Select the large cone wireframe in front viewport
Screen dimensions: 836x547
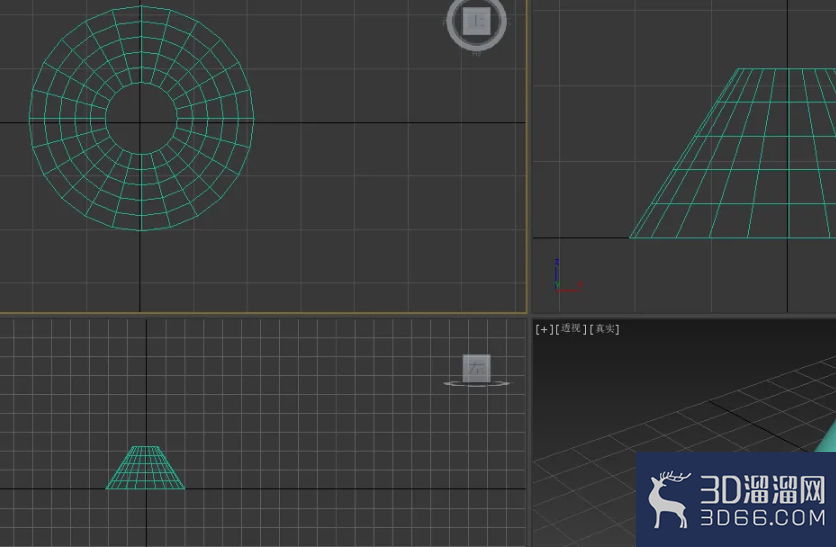(733, 153)
